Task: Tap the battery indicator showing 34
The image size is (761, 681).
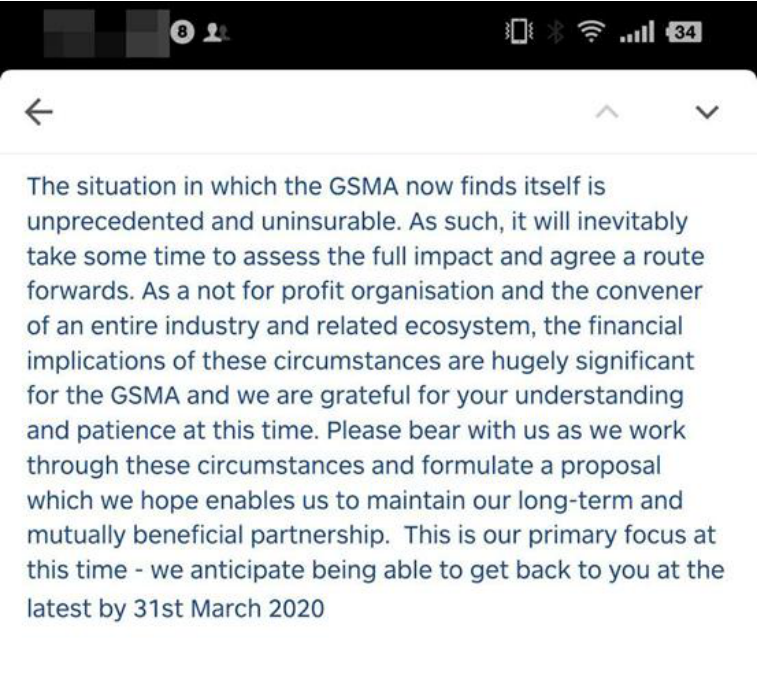Action: (684, 32)
